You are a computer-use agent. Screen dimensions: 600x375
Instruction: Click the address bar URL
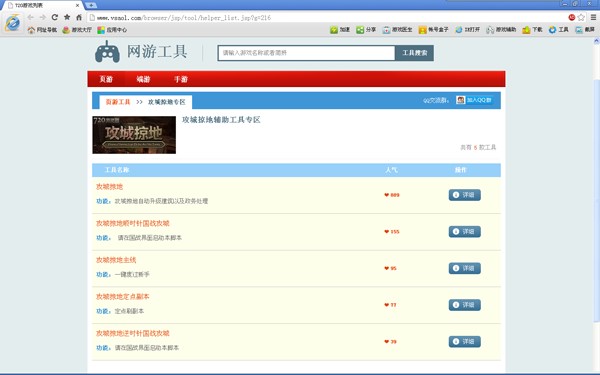184,18
